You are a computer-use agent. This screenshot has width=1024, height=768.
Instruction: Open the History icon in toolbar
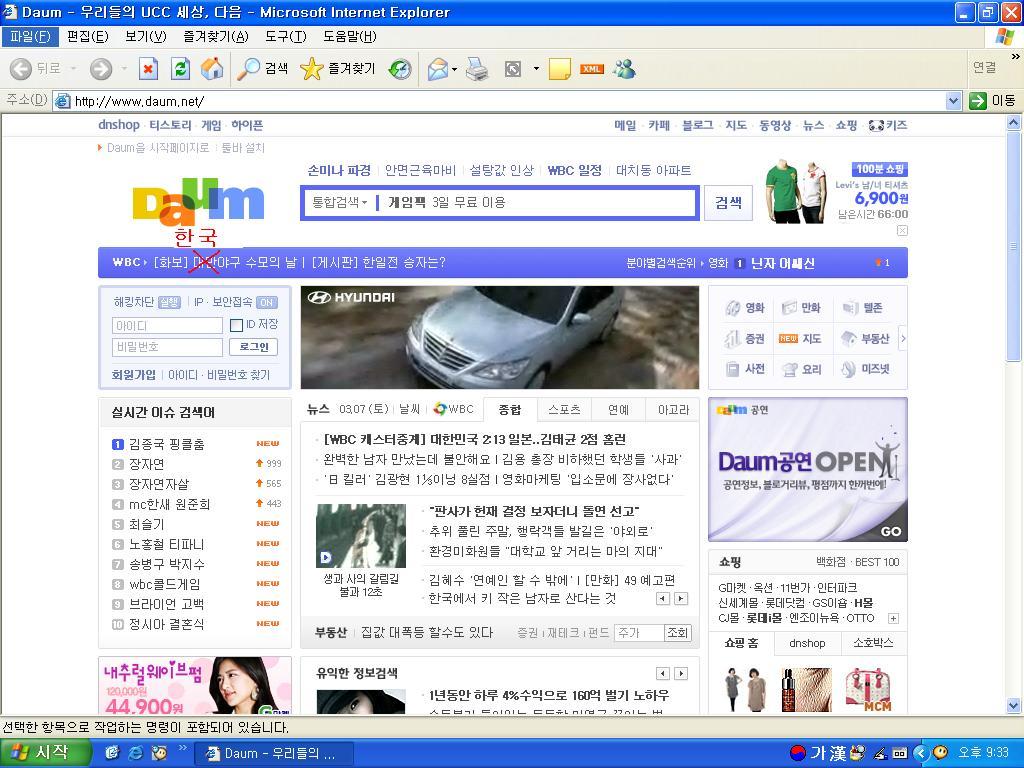click(400, 69)
